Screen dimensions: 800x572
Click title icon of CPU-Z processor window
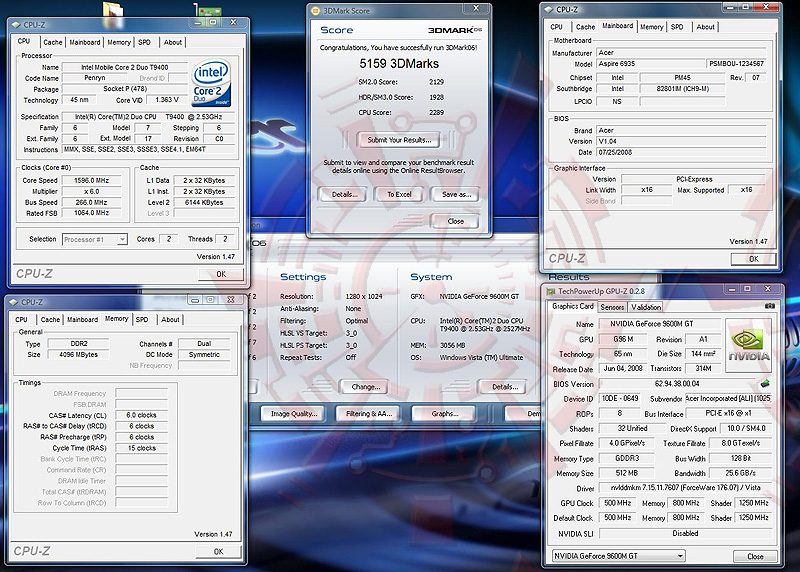click(16, 24)
